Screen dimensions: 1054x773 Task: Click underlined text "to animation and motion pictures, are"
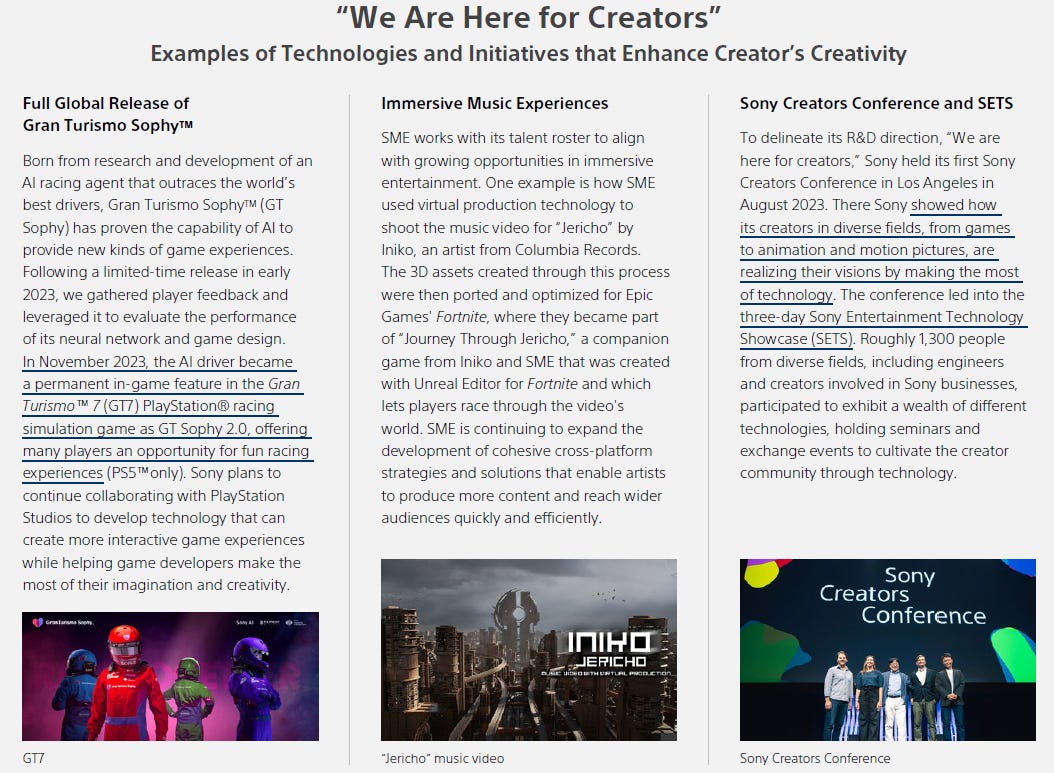[867, 250]
